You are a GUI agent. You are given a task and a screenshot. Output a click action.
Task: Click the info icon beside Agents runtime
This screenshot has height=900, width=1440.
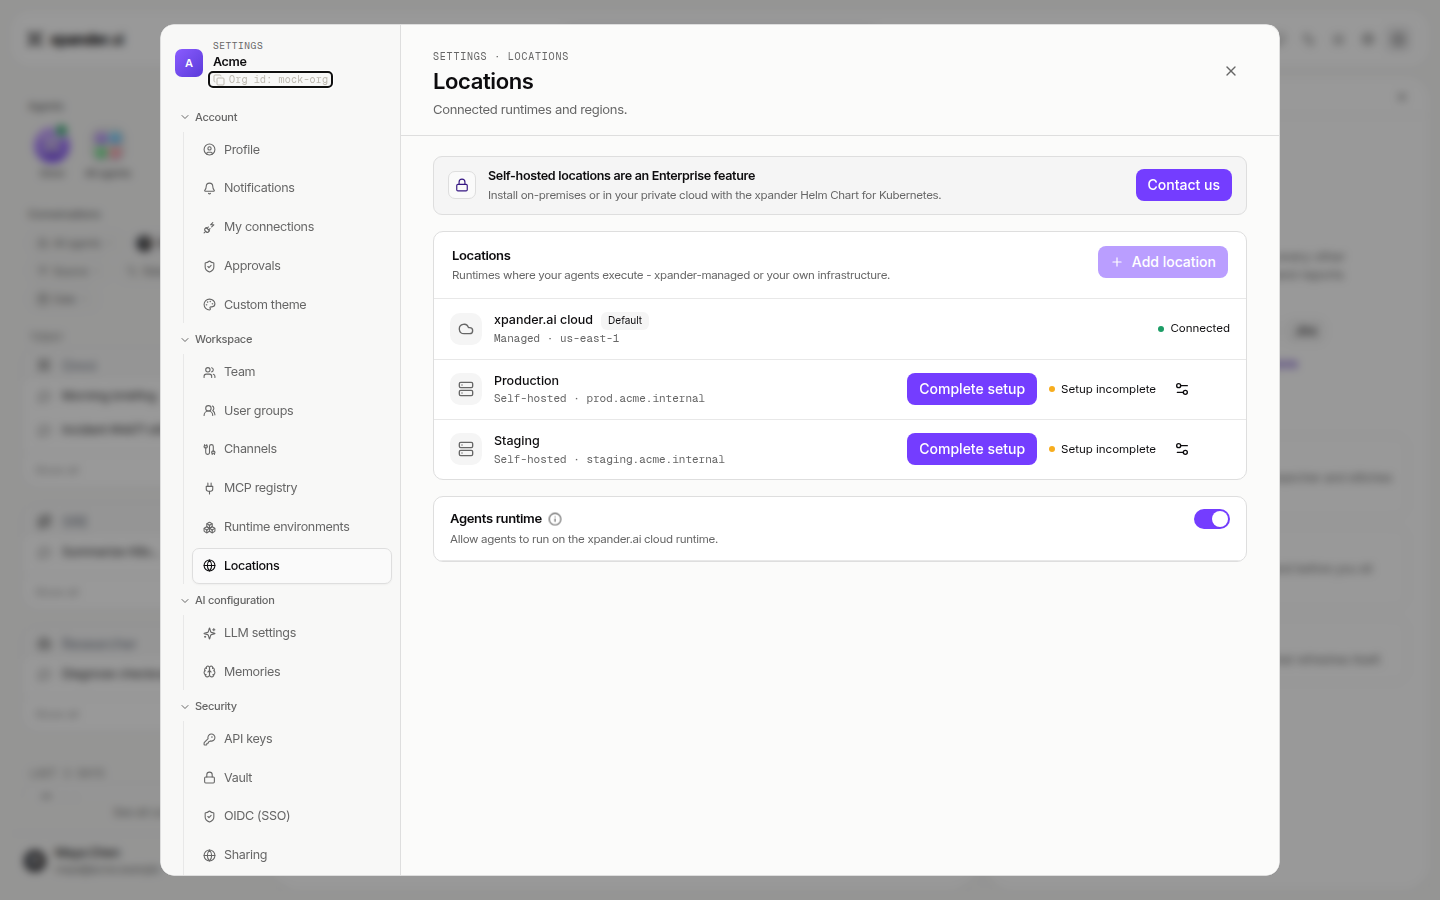555,519
